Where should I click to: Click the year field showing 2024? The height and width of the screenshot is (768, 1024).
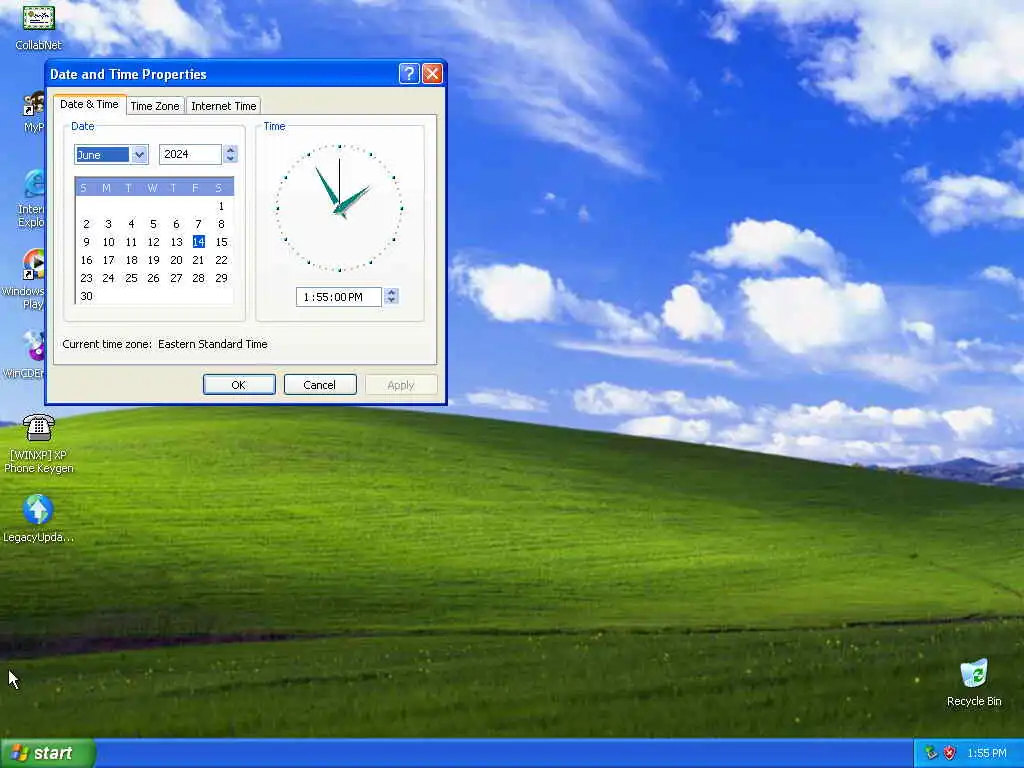pyautogui.click(x=190, y=154)
